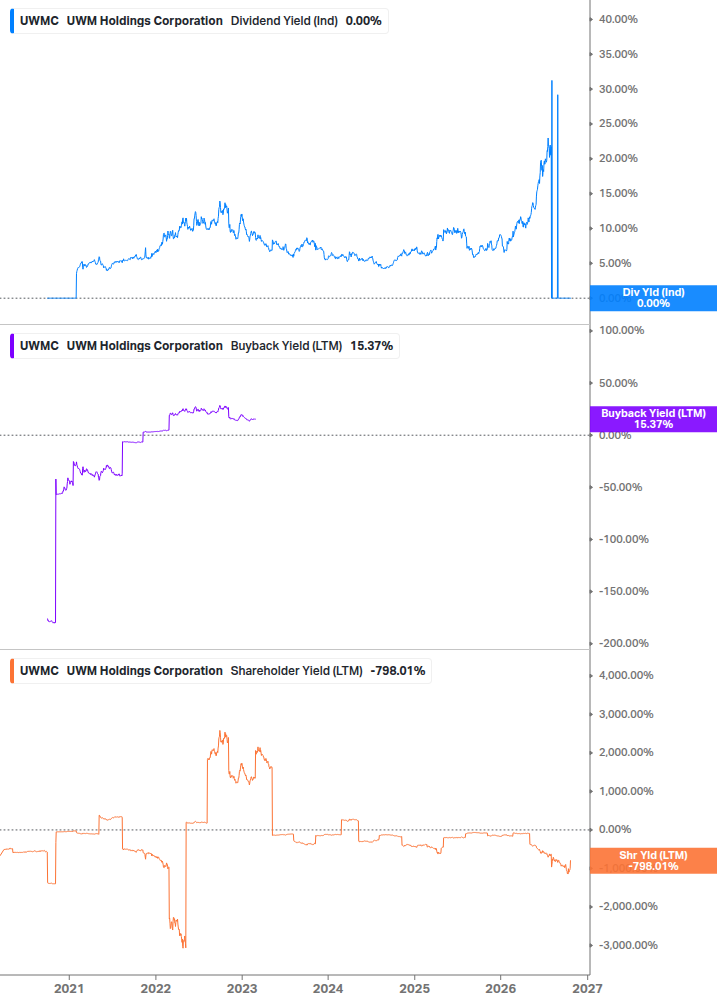Click the 10.00% tick on dividend yield axis
The image size is (717, 1005).
[x=618, y=228]
